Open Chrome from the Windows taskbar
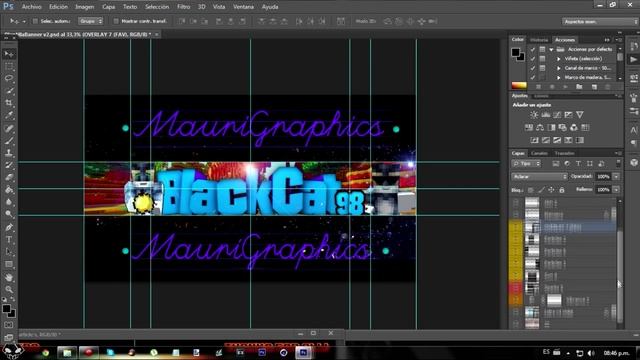The image size is (640, 360). (x=45, y=353)
